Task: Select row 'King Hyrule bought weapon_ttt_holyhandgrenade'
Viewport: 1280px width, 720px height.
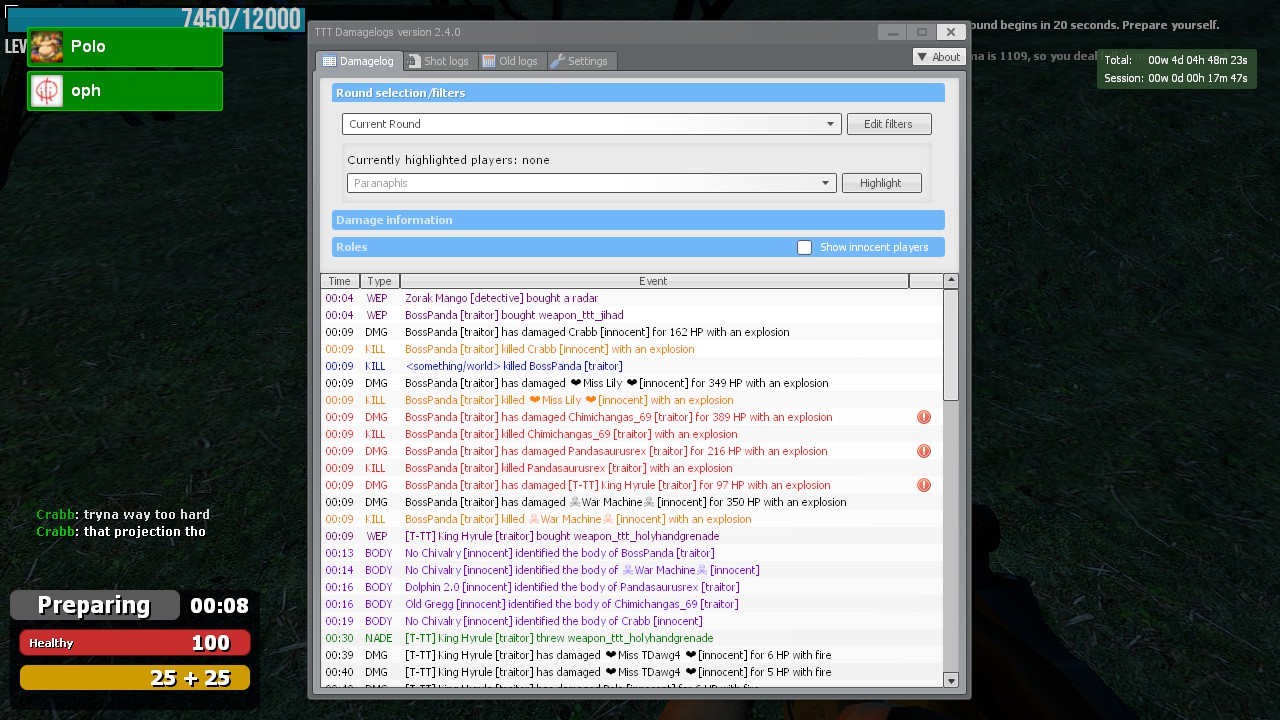Action: 631,536
